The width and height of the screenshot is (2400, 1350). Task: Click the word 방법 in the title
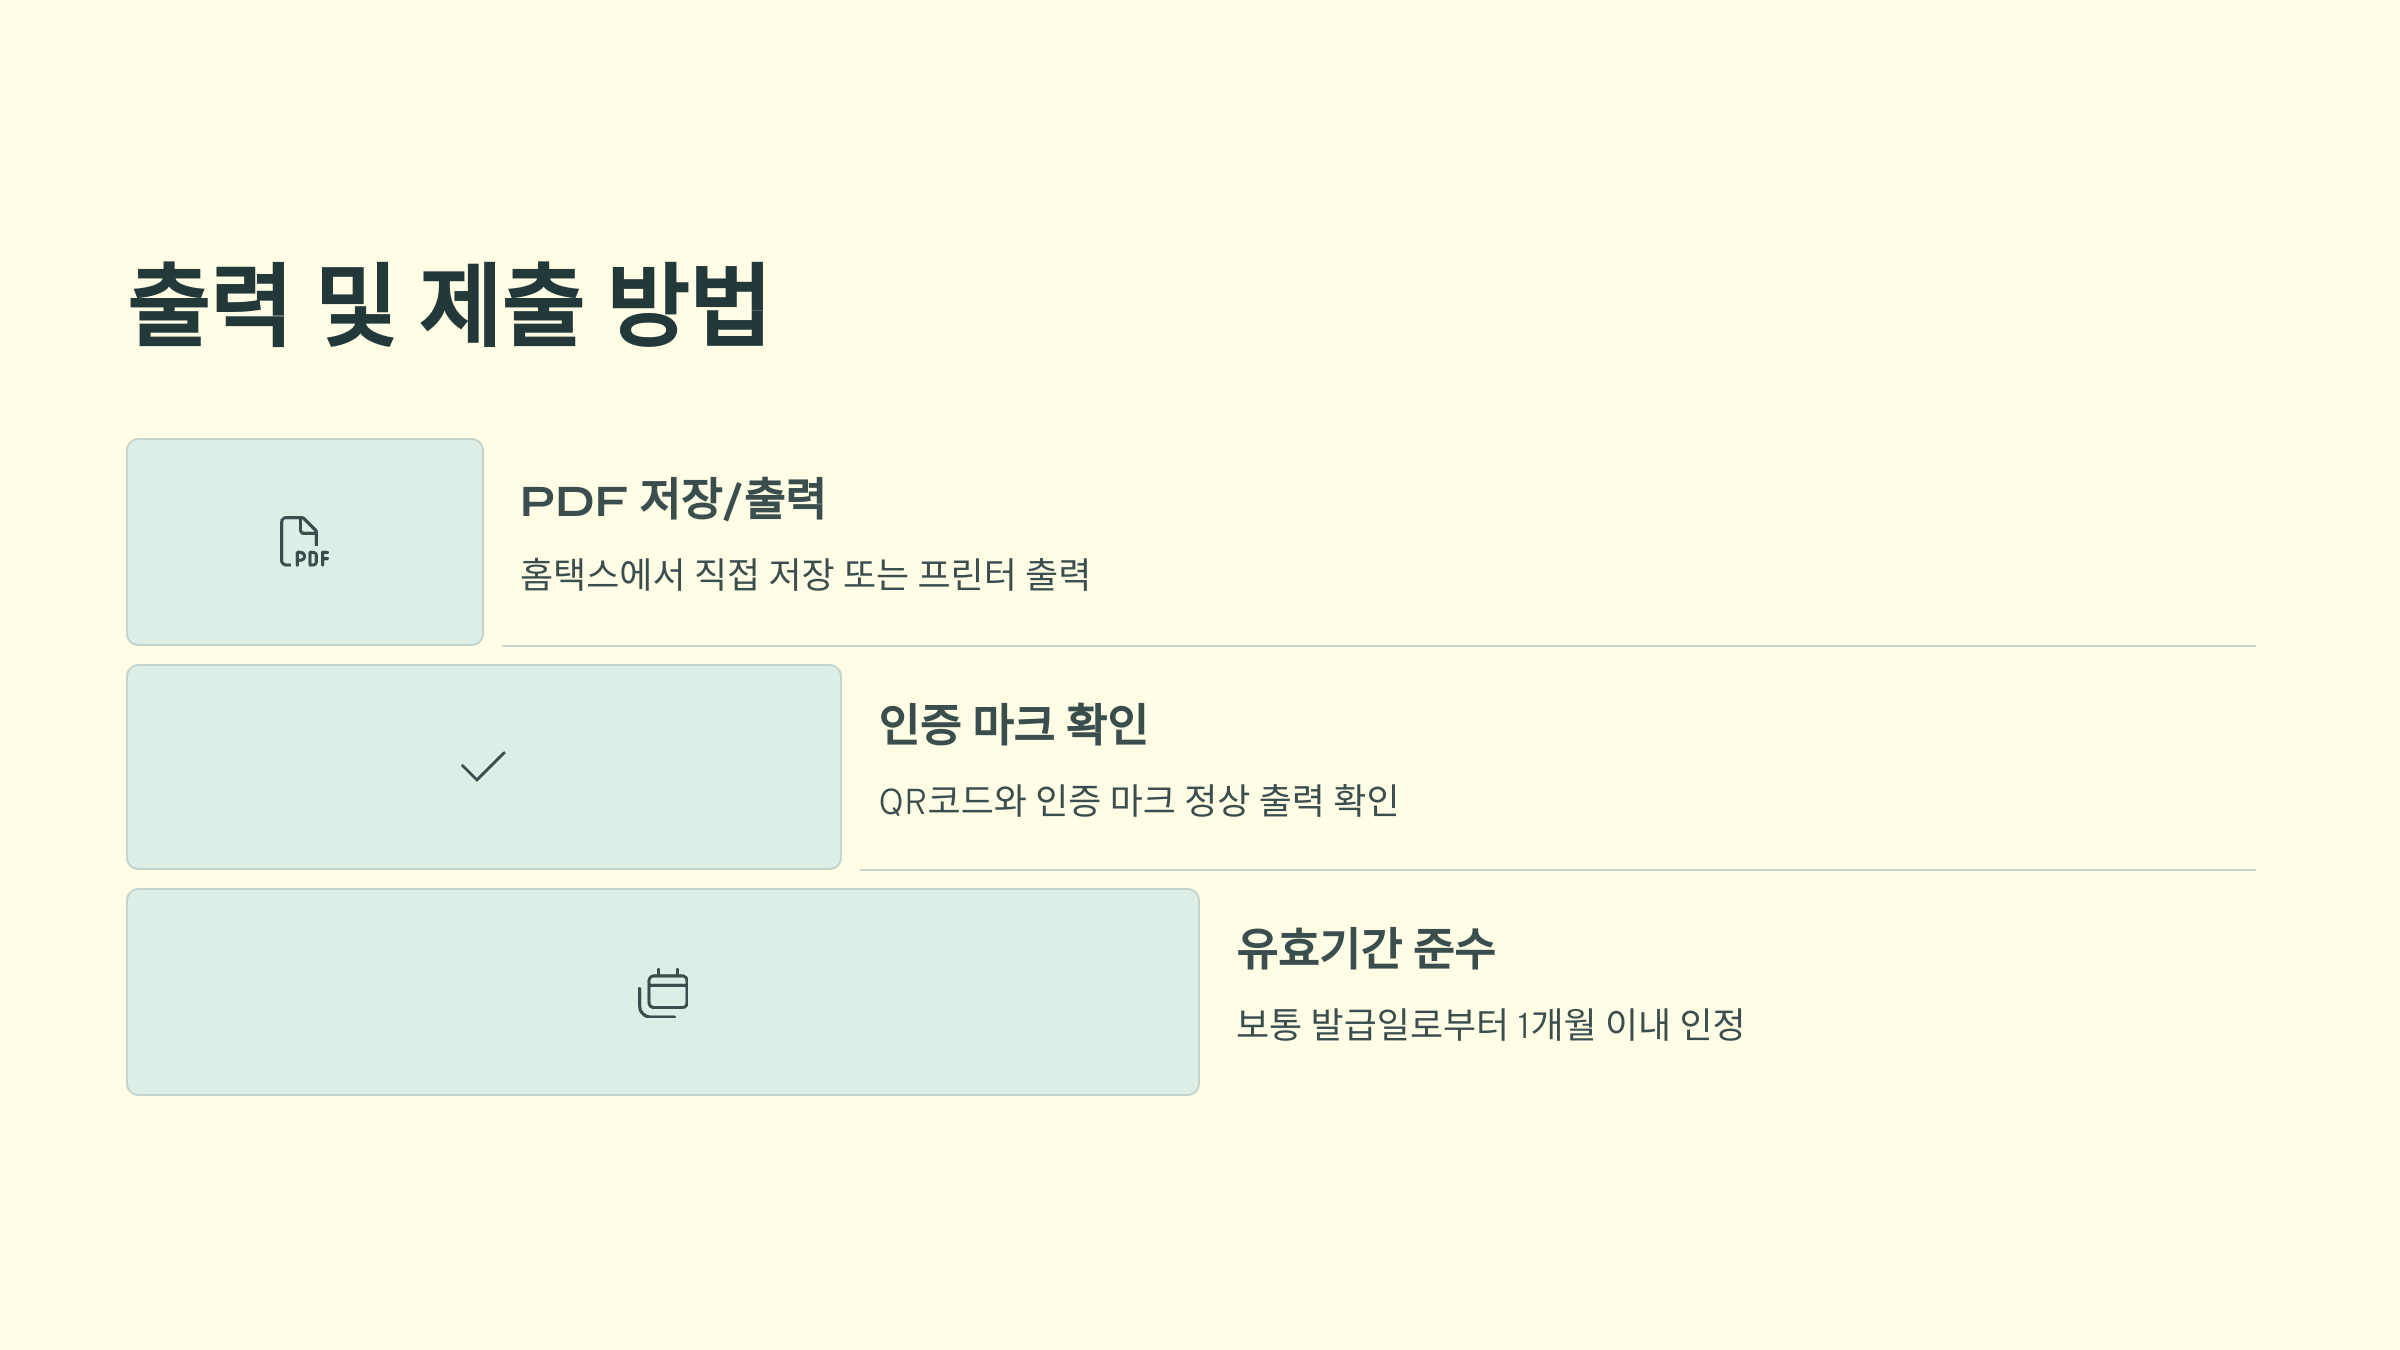pos(688,305)
